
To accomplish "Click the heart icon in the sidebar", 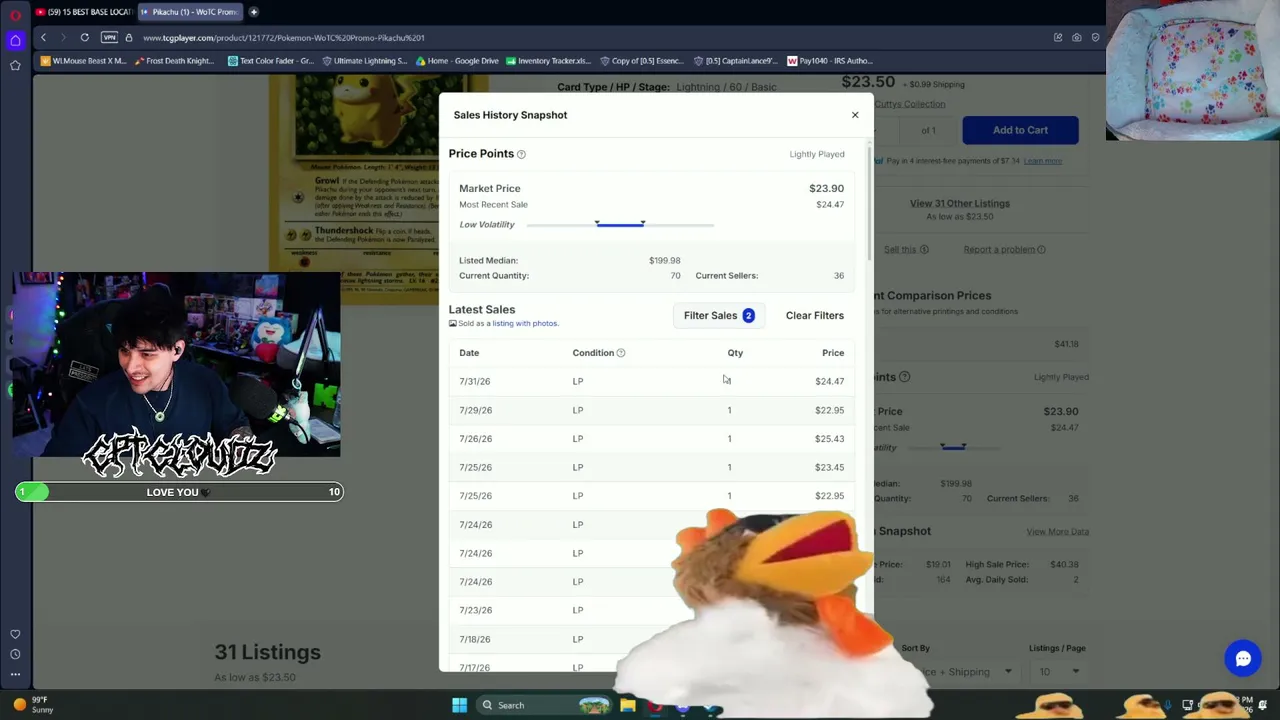I will 15,634.
